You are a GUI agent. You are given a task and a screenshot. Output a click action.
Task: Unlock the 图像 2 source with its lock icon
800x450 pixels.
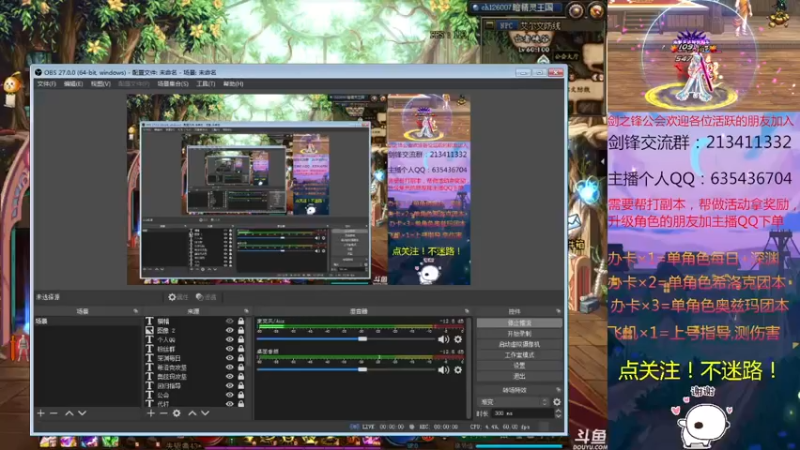click(x=241, y=331)
